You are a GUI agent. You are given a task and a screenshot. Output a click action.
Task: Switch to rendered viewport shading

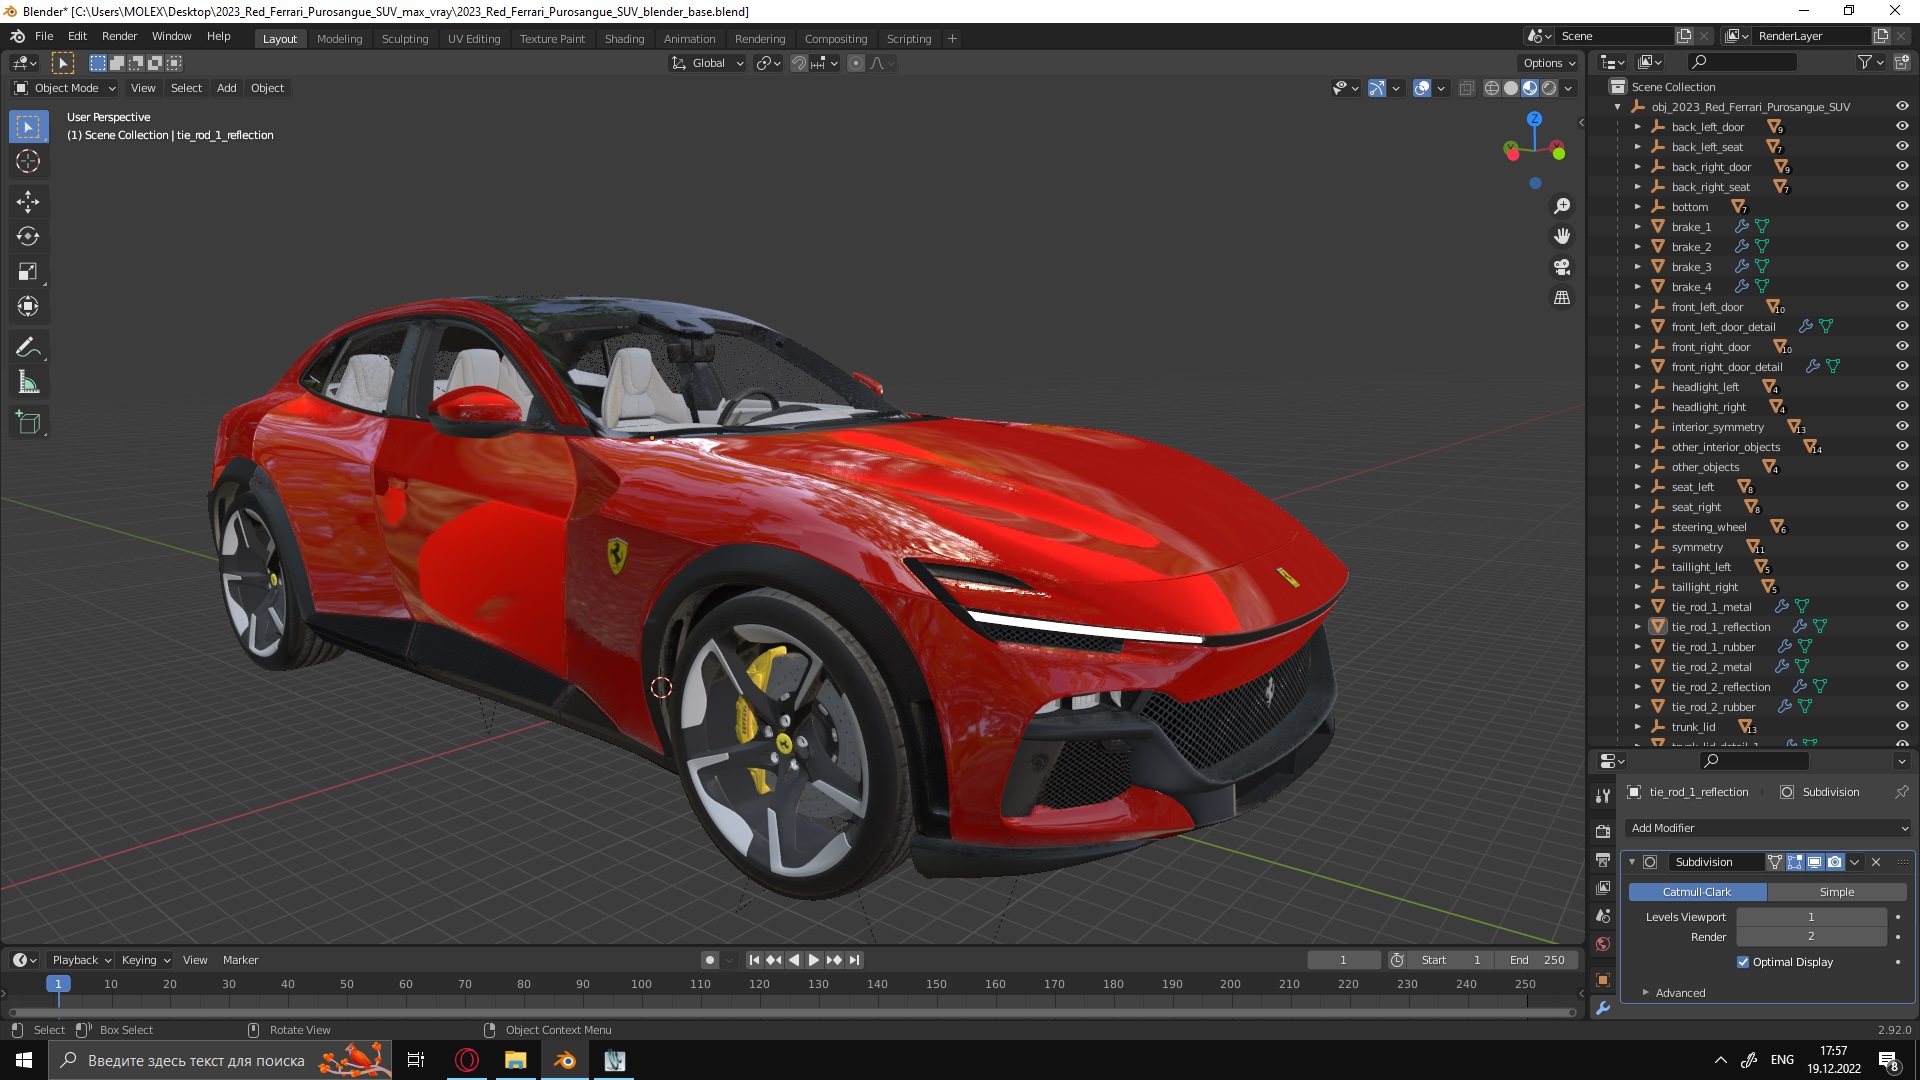[1549, 88]
